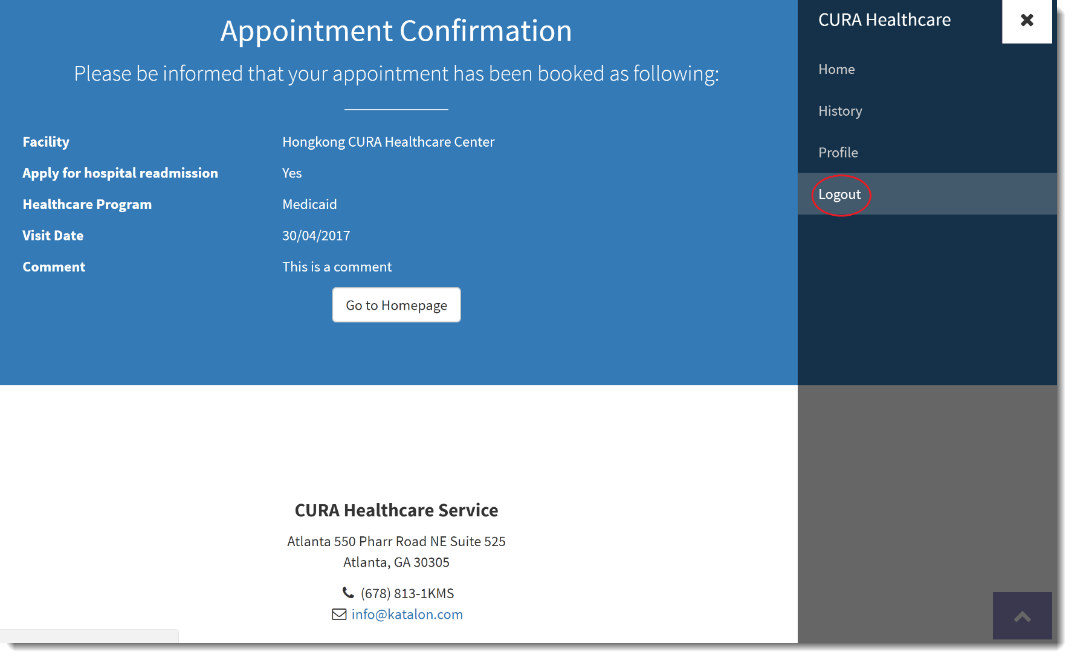Click the scroll-to-top arrow button

click(1022, 616)
